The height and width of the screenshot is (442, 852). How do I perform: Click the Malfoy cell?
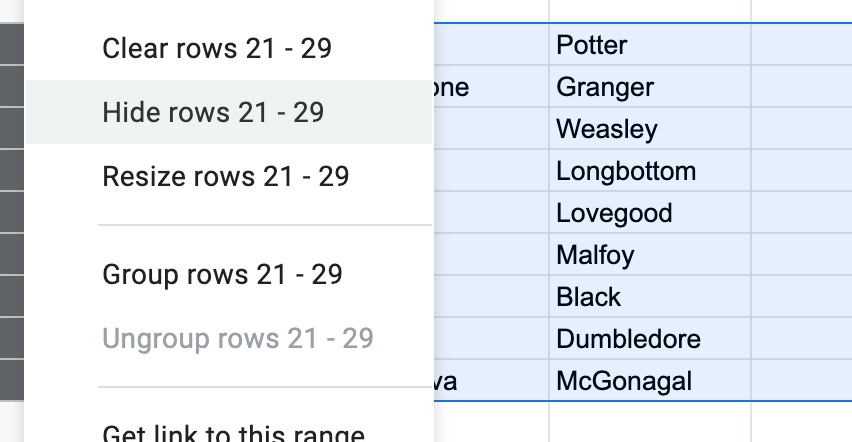point(649,255)
